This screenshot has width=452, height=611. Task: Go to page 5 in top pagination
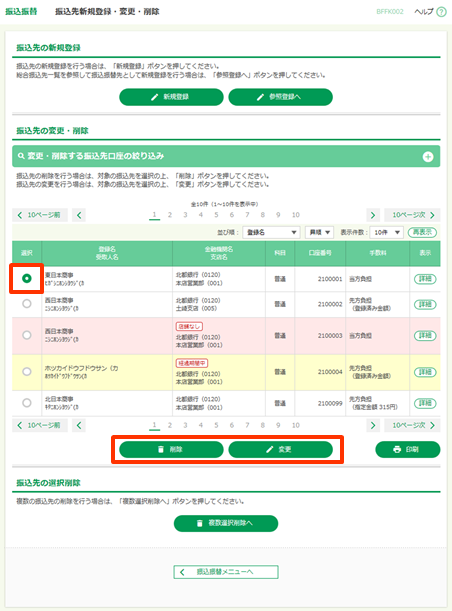[216, 215]
